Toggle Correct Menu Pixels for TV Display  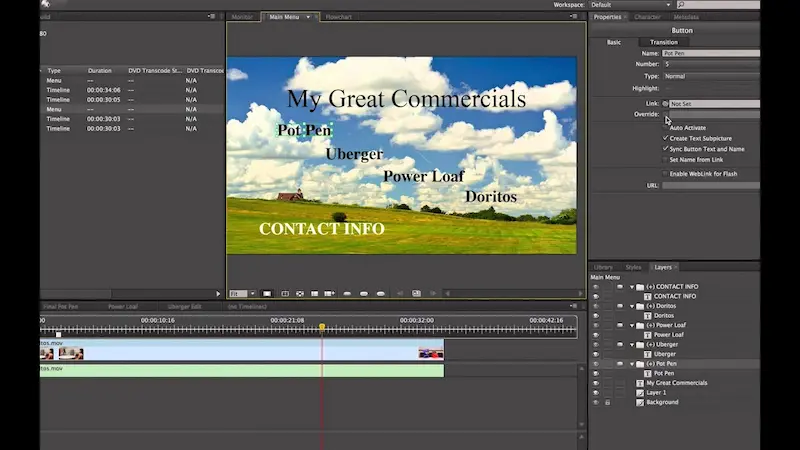coord(267,293)
